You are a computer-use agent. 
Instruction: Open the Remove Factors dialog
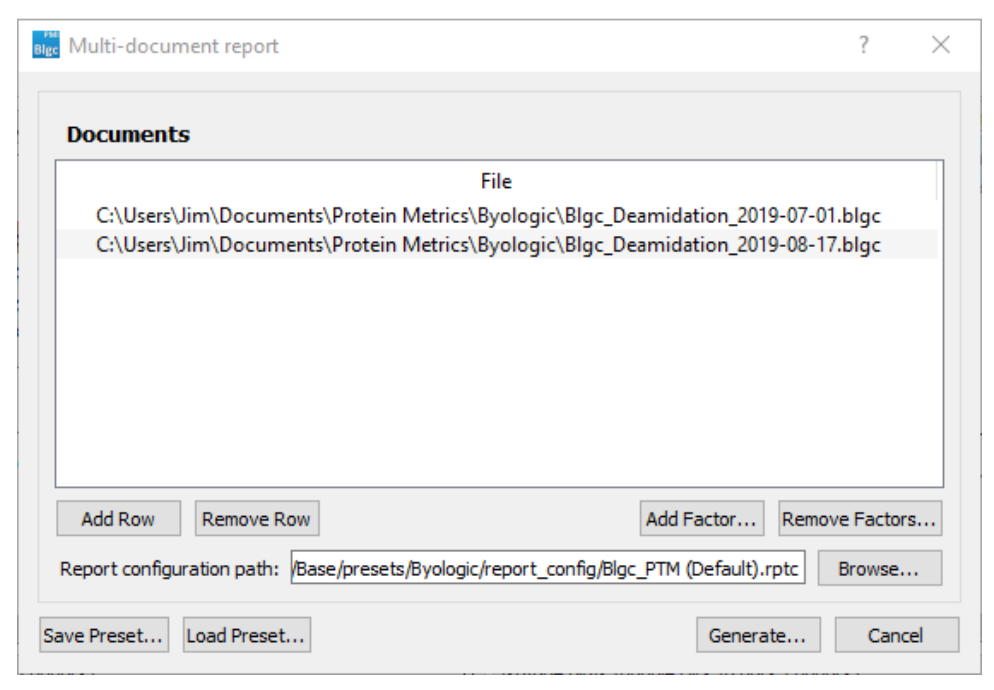860,519
